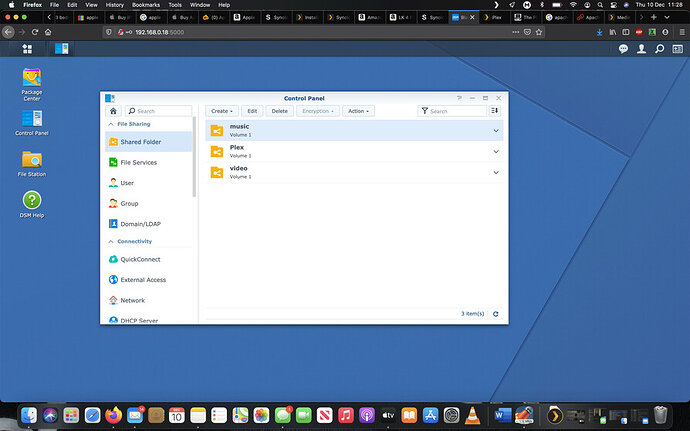Screen dimensions: 690x431
Task: Select Shared Folder in sidebar
Action: (149, 142)
